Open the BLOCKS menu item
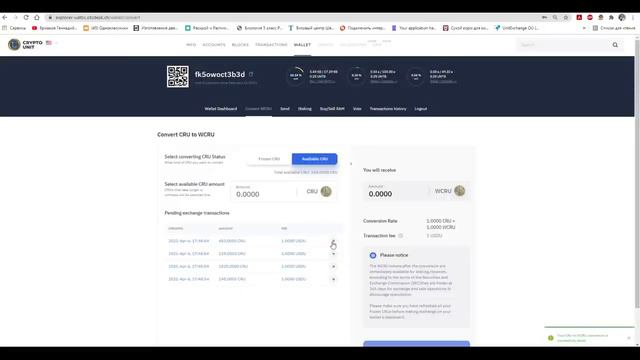The height and width of the screenshot is (360, 640). tap(240, 45)
